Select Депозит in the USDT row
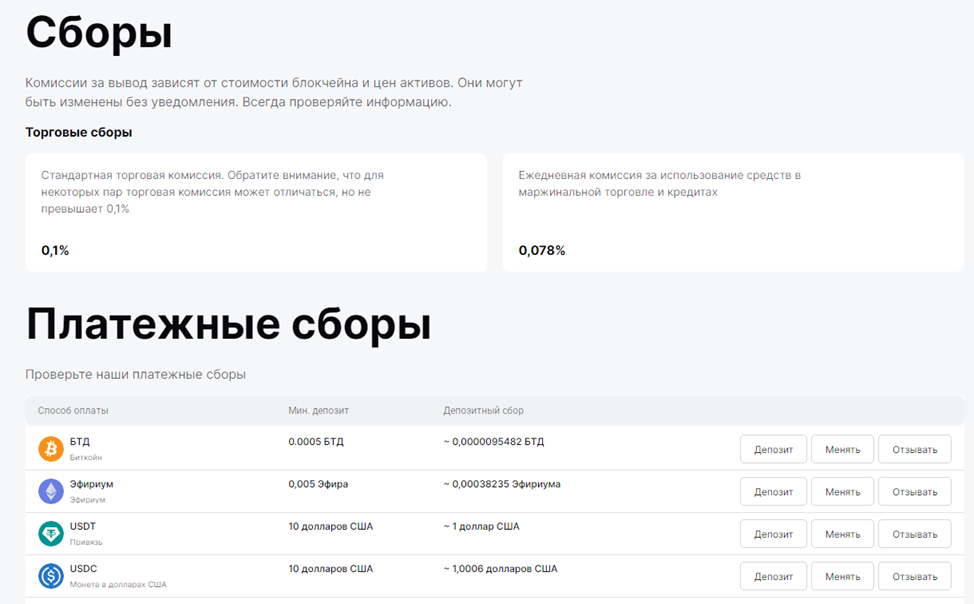This screenshot has height=604, width=974. [773, 534]
